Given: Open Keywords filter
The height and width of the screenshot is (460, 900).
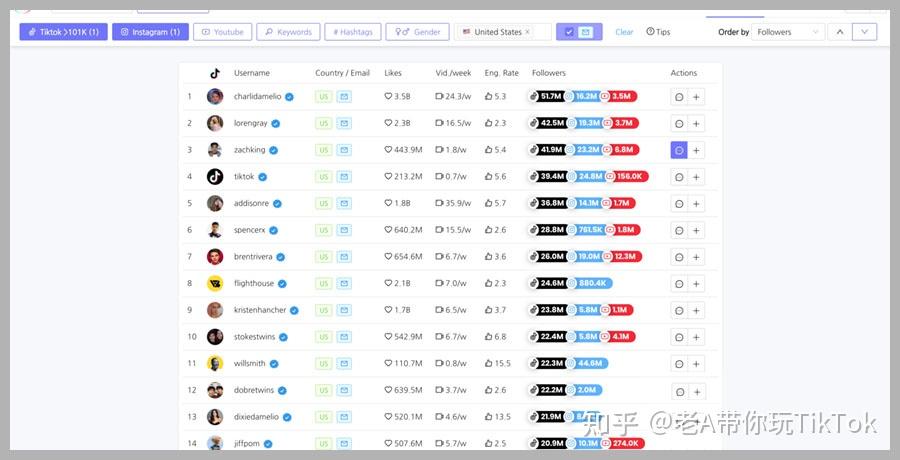Looking at the screenshot, I should (x=288, y=32).
